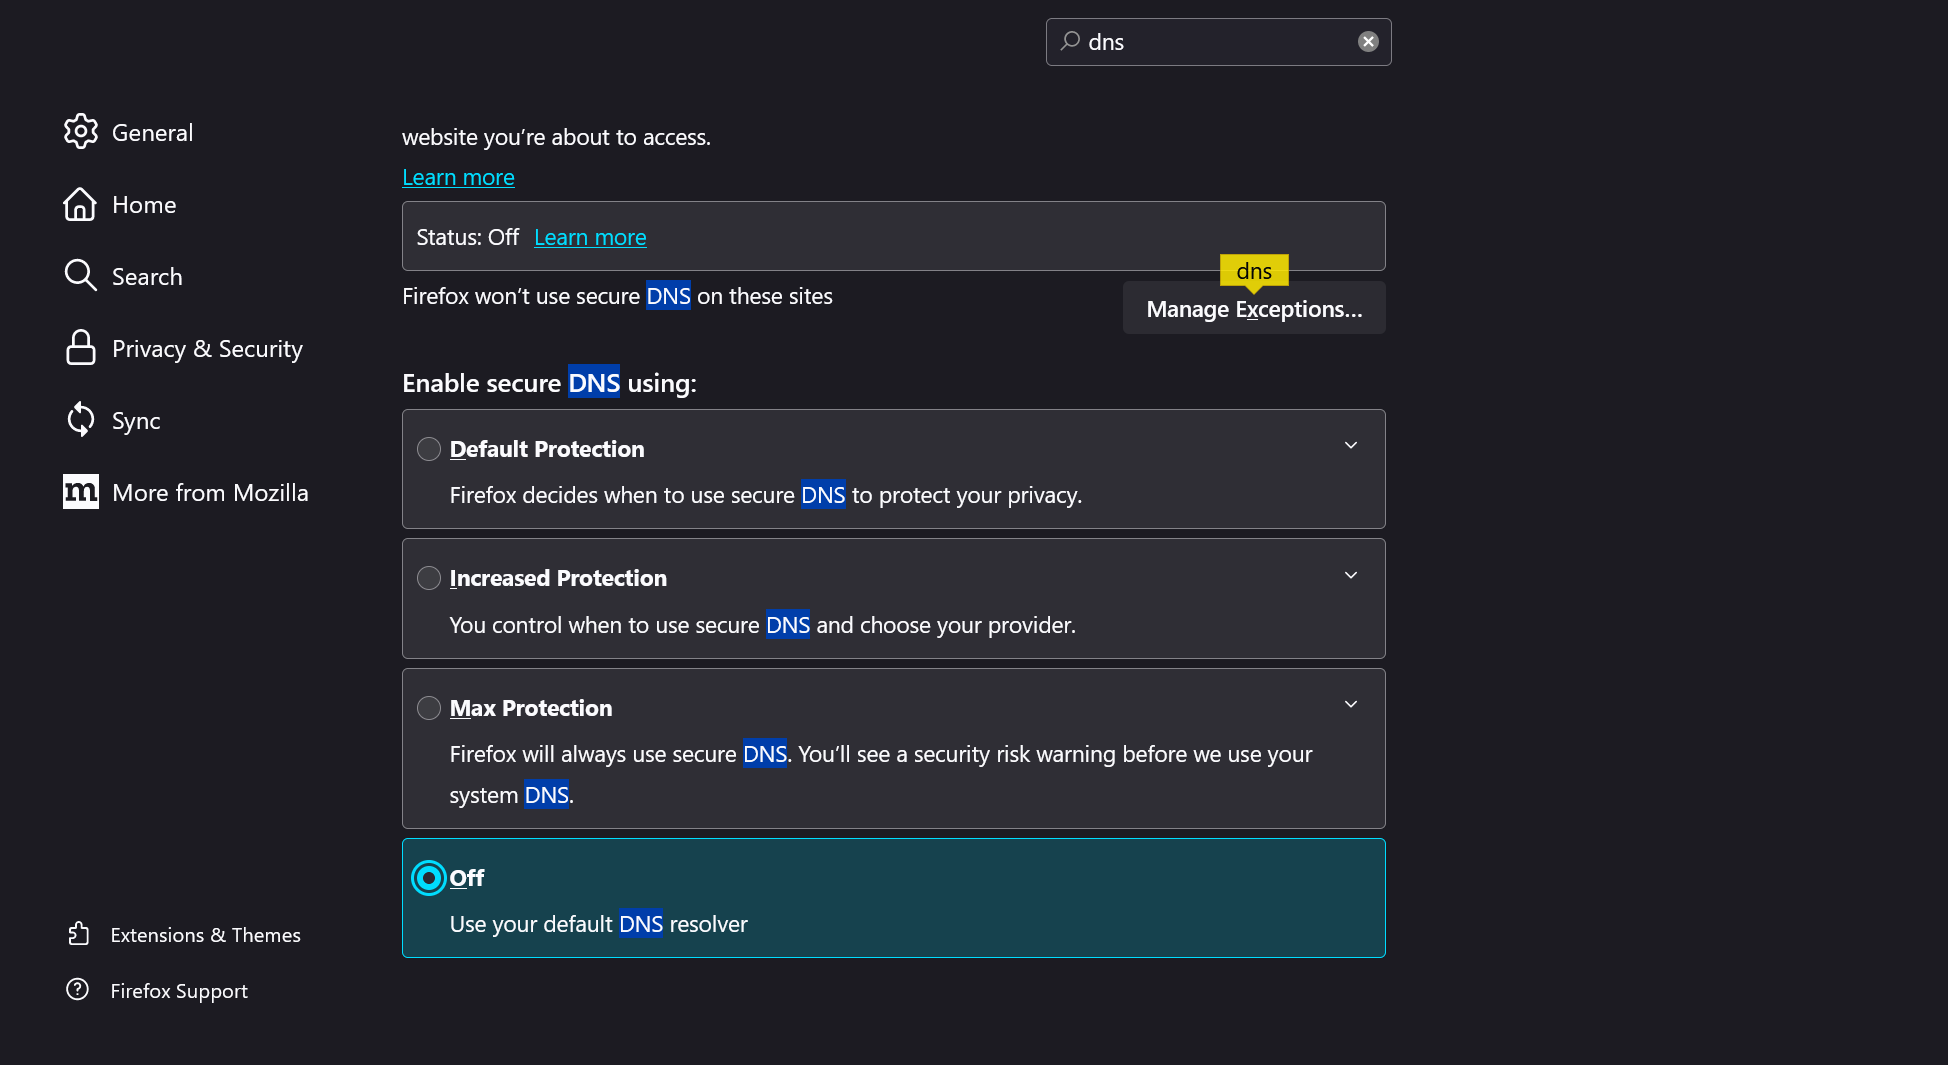1948x1065 pixels.
Task: Click the Search magnifier icon in sidebar
Action: (x=81, y=276)
